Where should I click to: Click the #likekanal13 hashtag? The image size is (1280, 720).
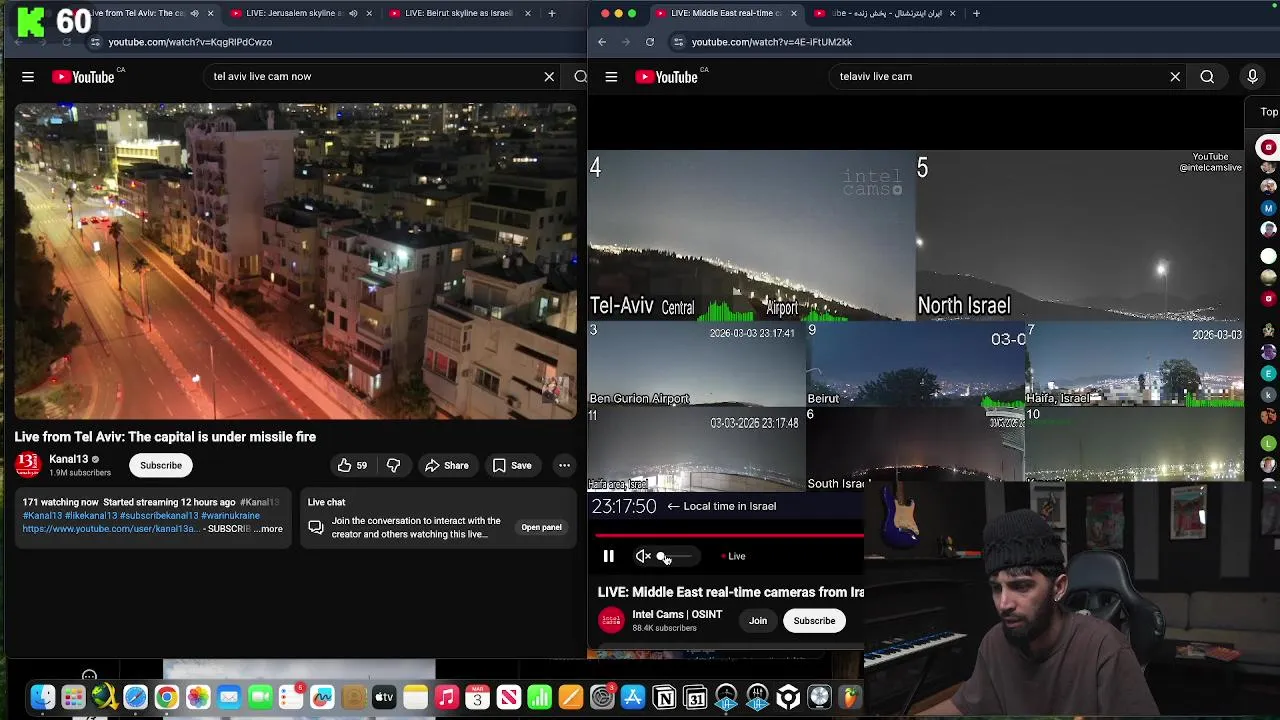click(92, 516)
